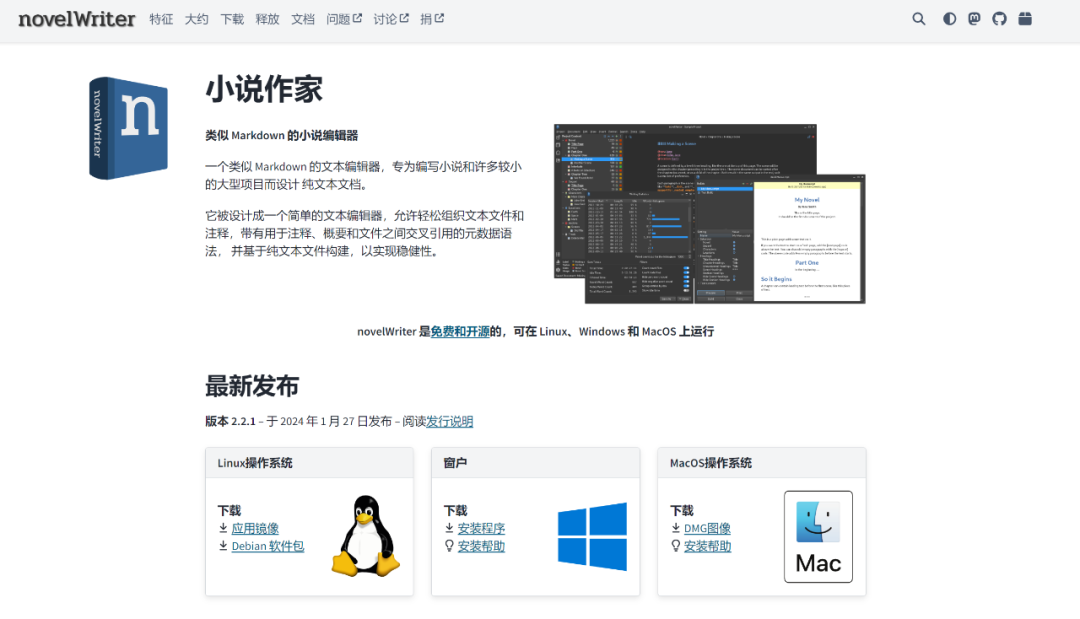Download the Debian 软件包
The image size is (1080, 619).
(x=267, y=546)
